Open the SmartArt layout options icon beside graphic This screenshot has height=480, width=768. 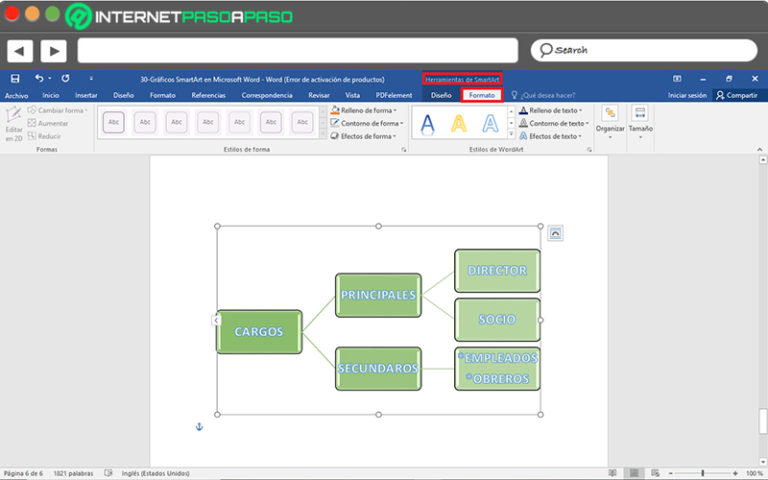(555, 233)
